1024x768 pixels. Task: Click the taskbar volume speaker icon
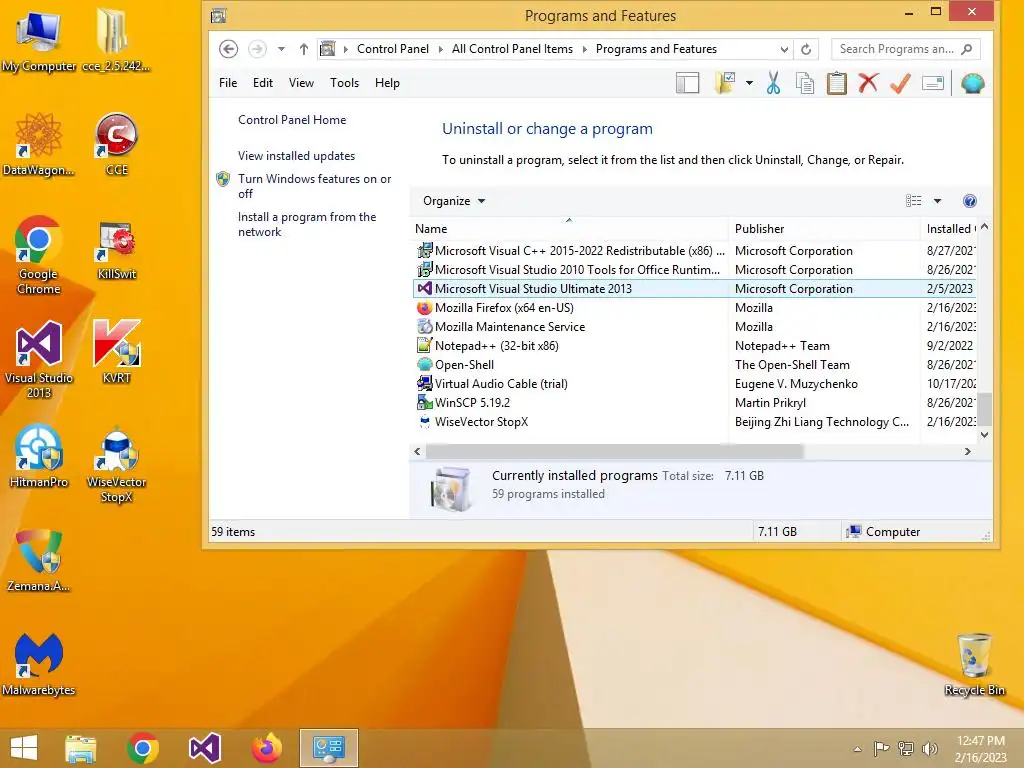(x=929, y=748)
